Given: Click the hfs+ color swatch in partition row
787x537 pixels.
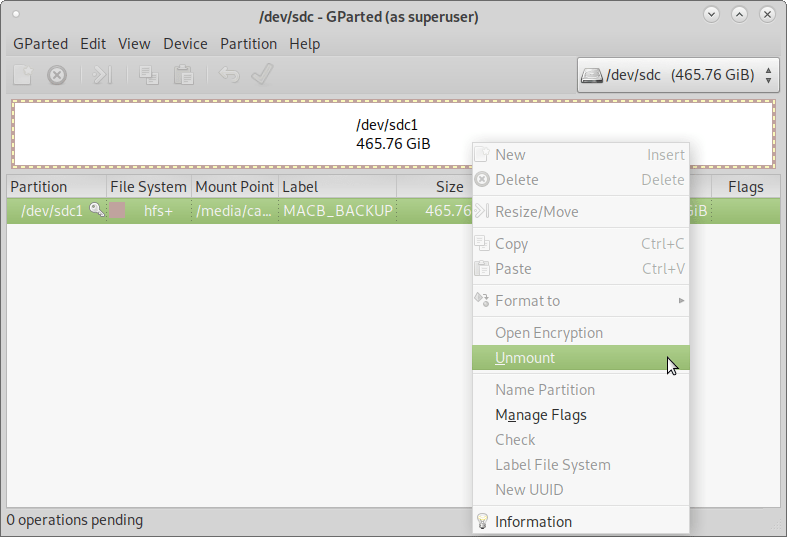Looking at the screenshot, I should pos(117,210).
